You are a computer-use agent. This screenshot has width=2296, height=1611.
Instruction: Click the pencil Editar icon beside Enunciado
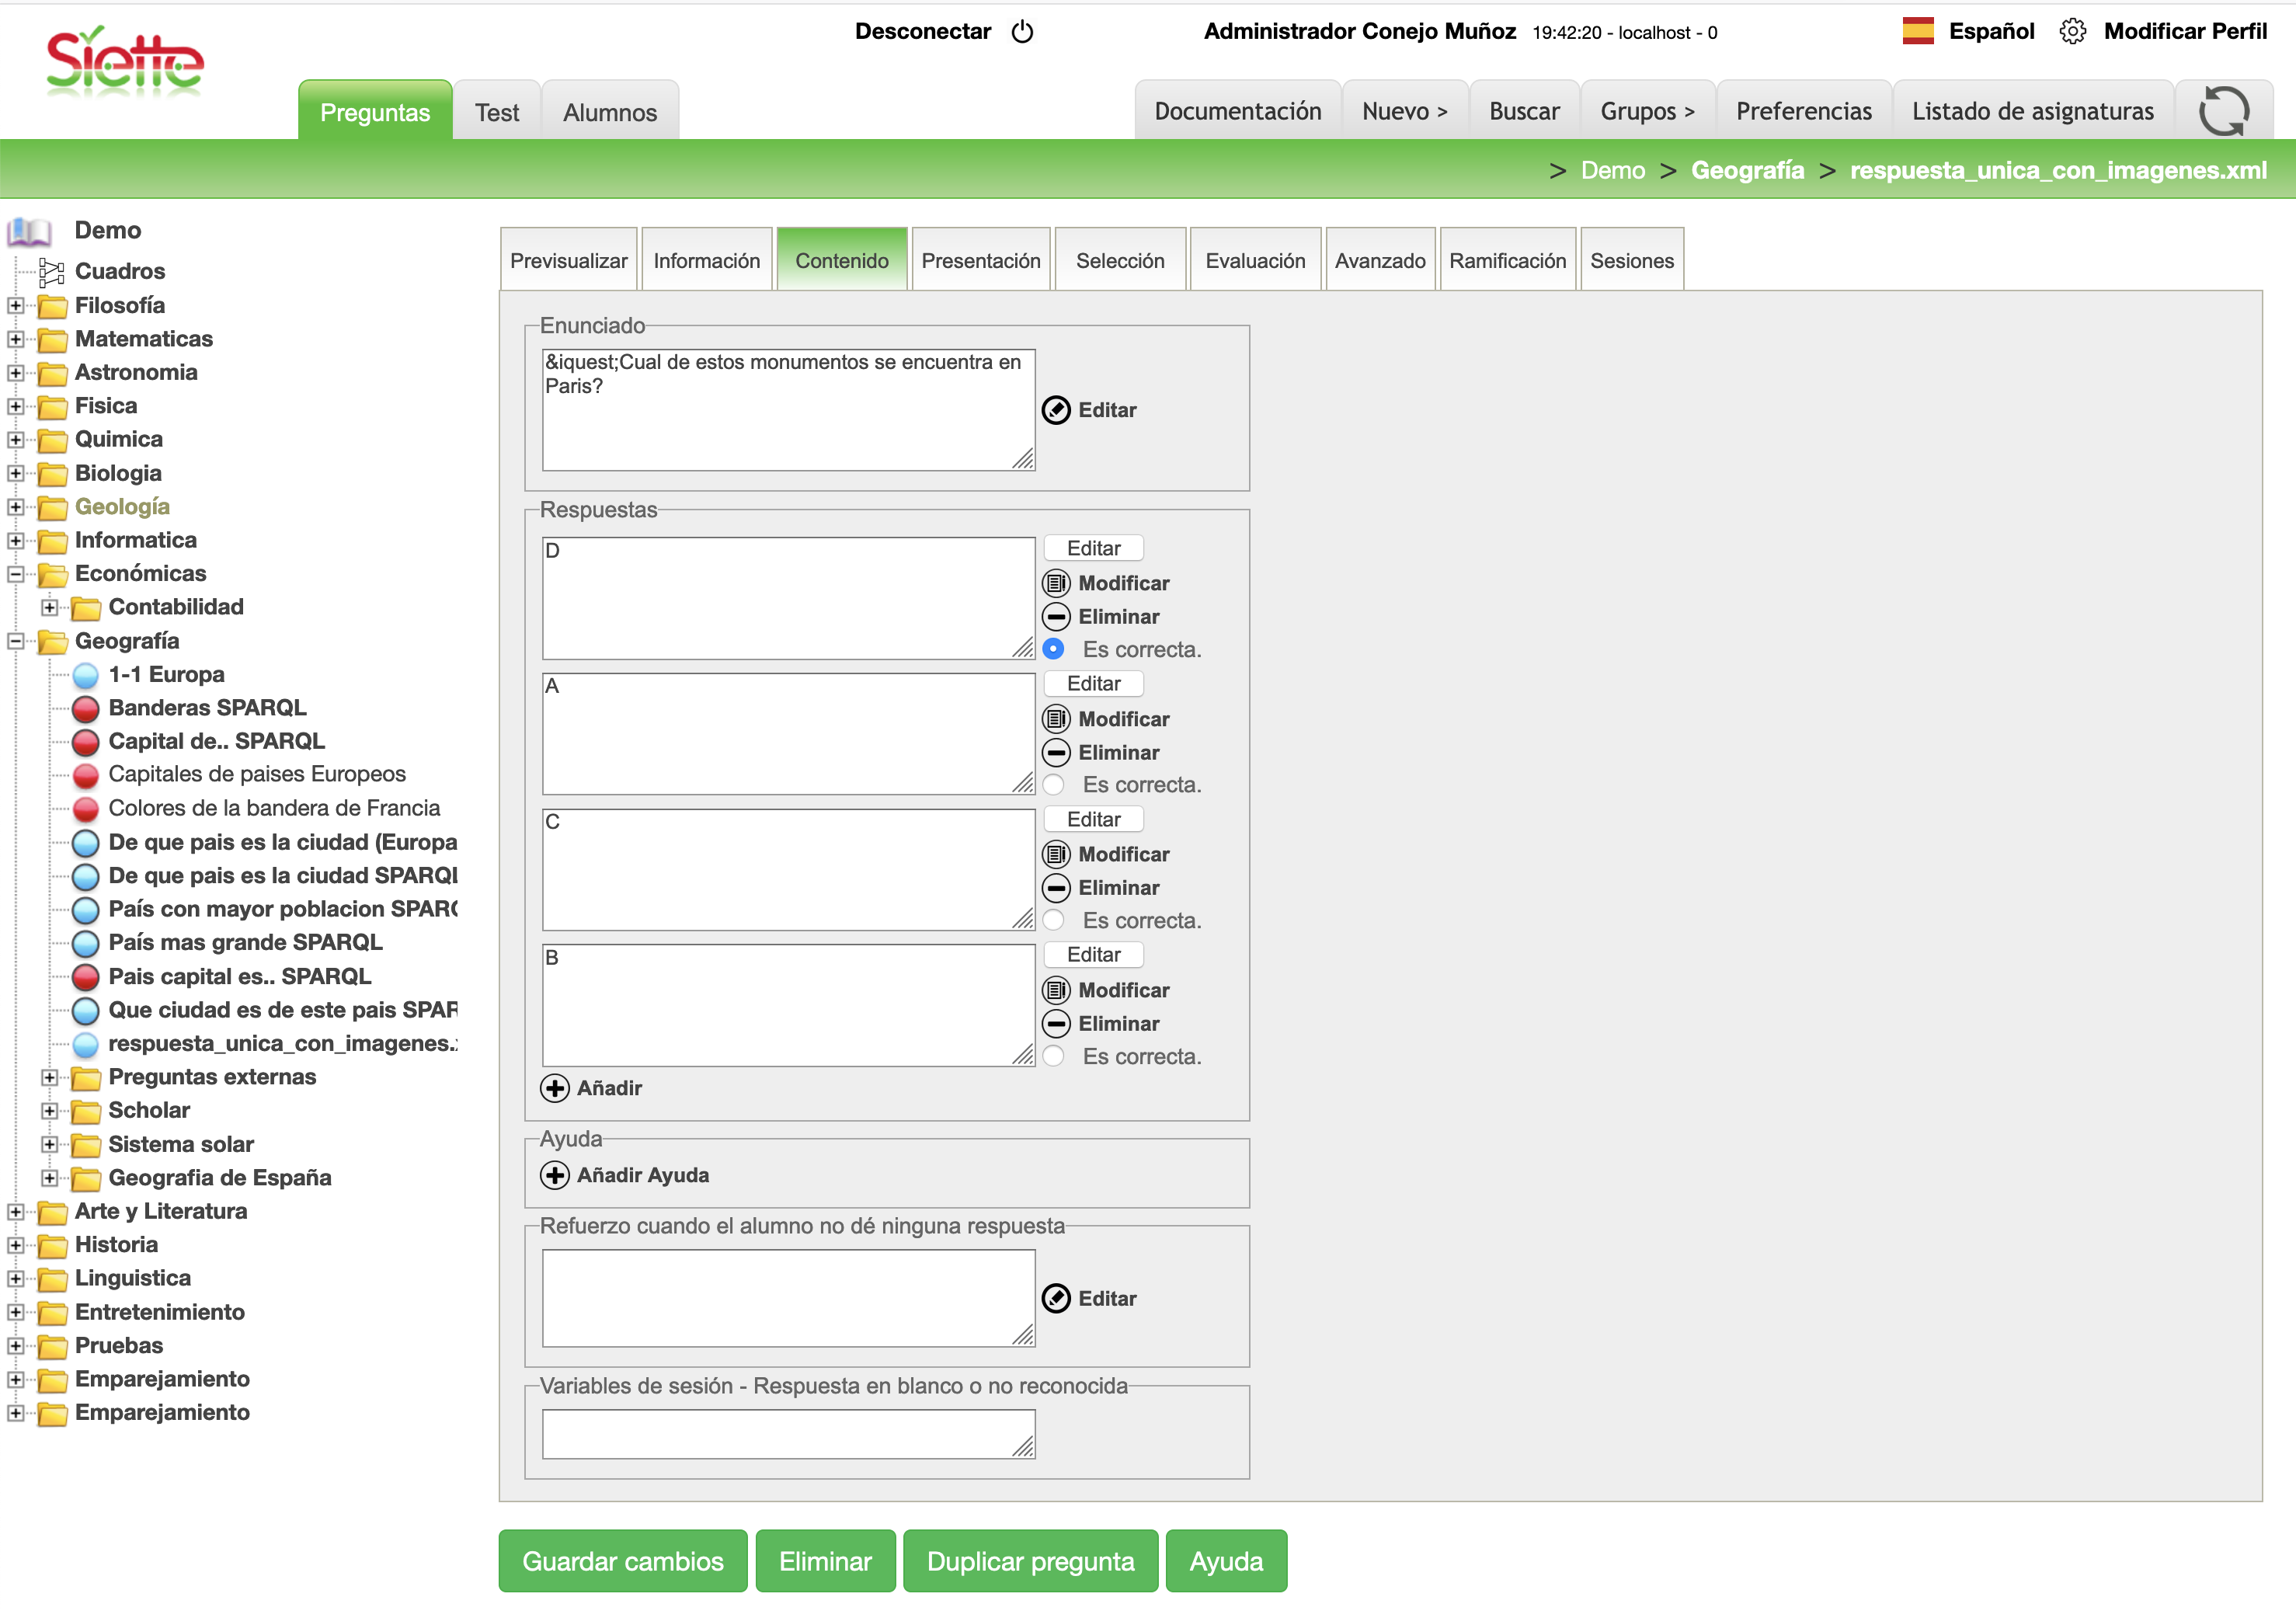[x=1056, y=410]
